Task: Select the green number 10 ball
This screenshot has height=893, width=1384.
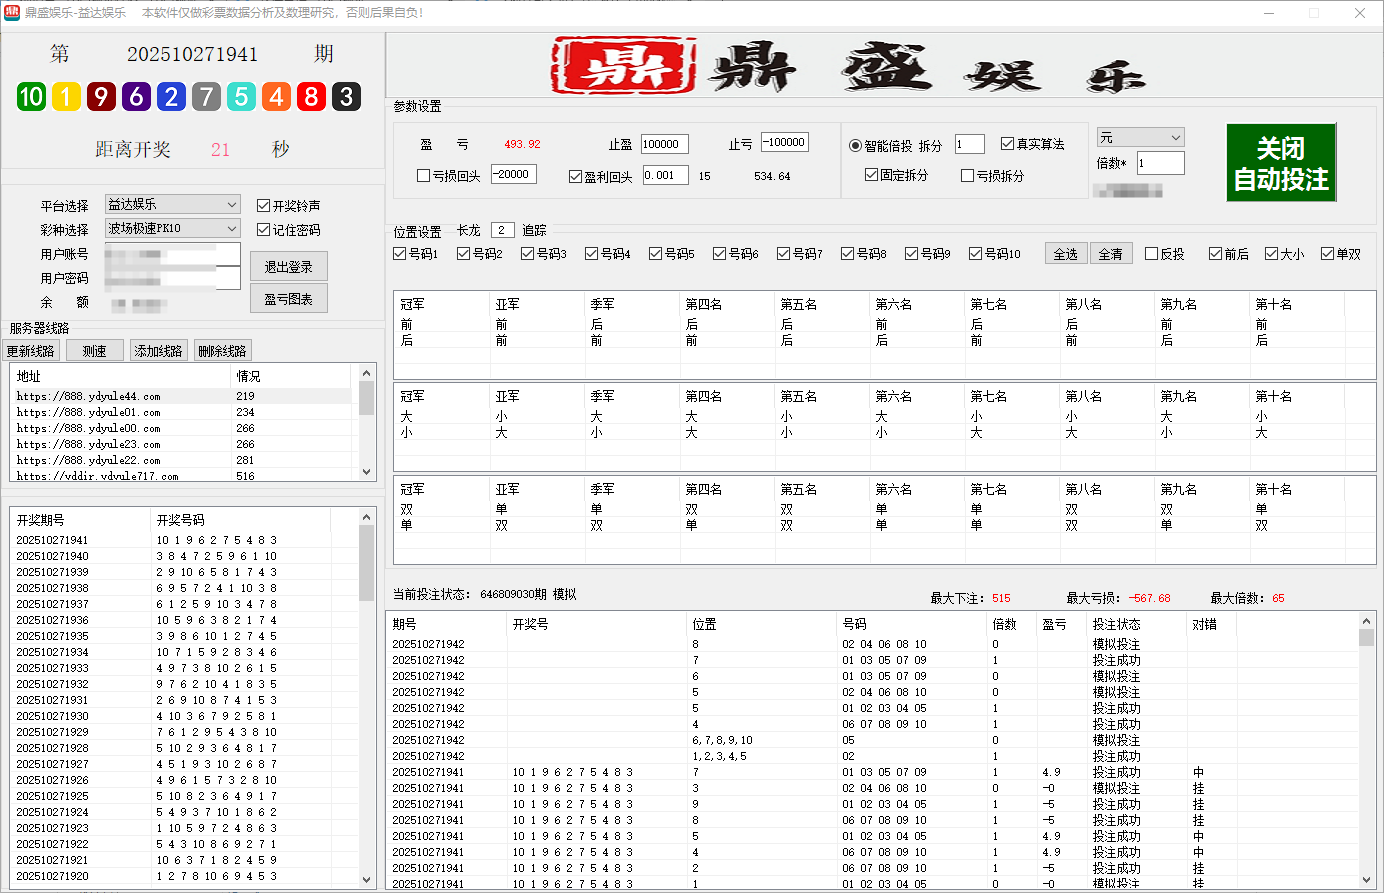Action: tap(30, 97)
